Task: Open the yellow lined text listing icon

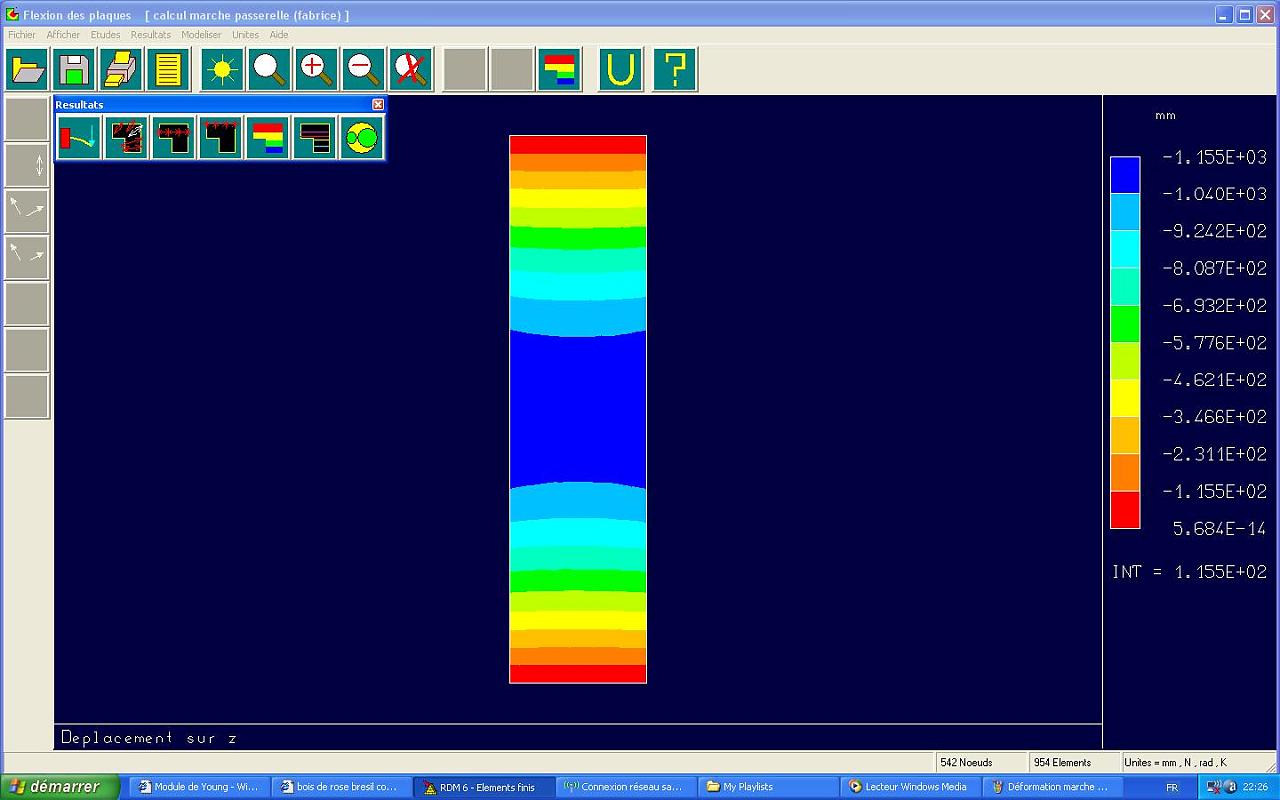Action: [168, 69]
